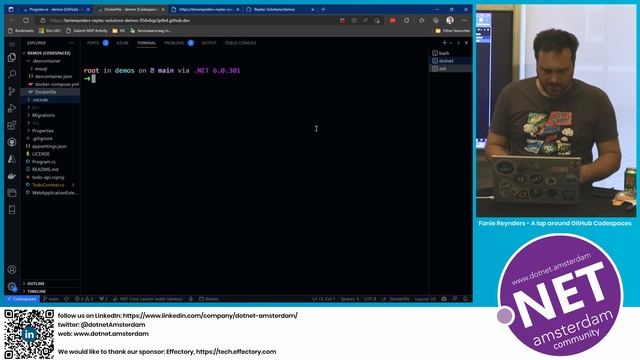640x360 pixels.
Task: Open the Accounts menu icon
Action: coord(12,269)
